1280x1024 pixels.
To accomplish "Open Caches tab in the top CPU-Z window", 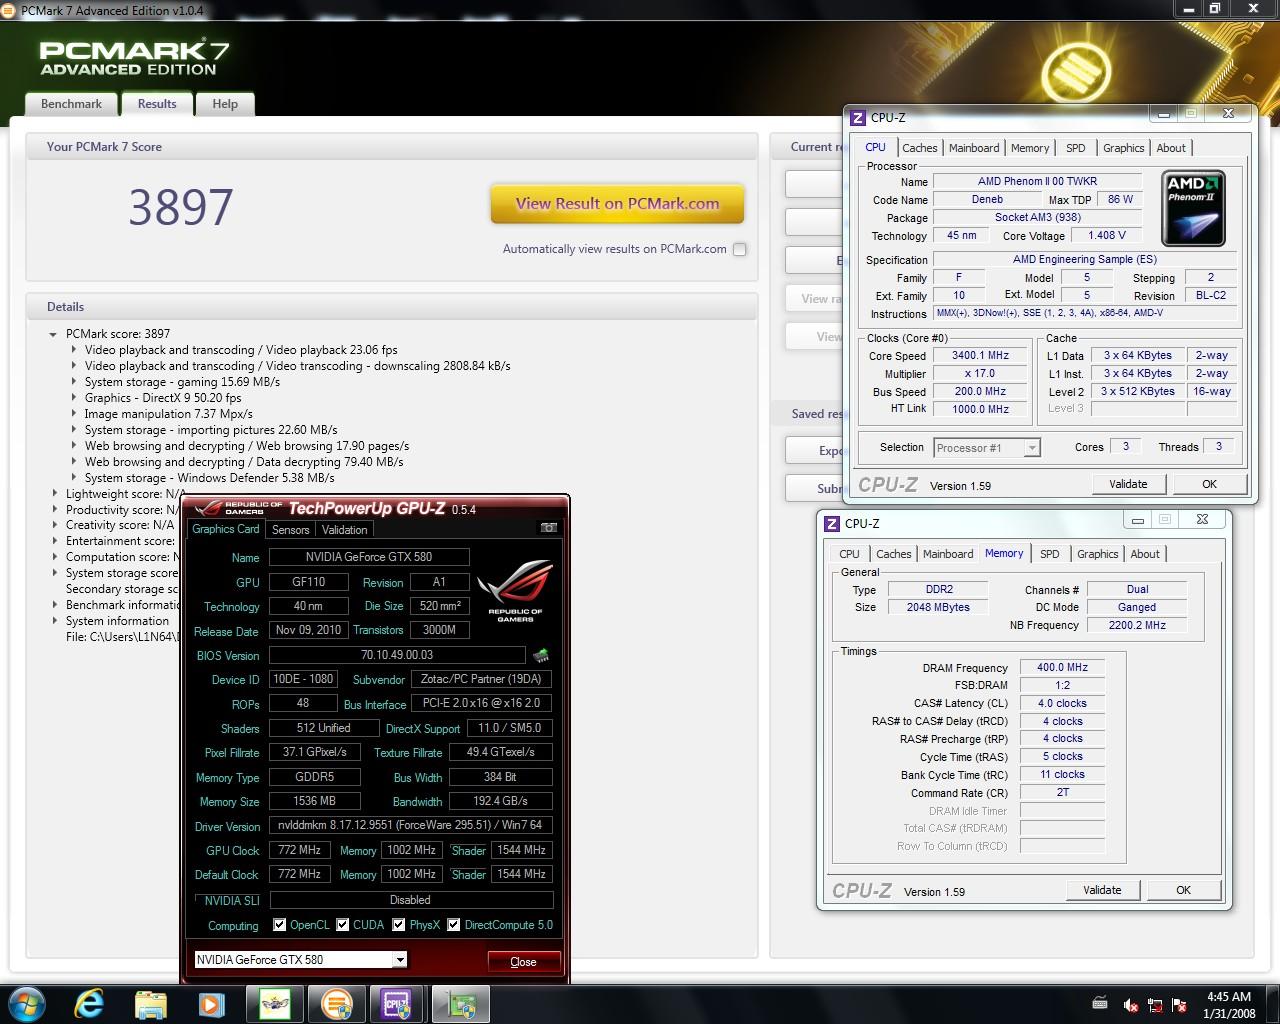I will (x=920, y=148).
